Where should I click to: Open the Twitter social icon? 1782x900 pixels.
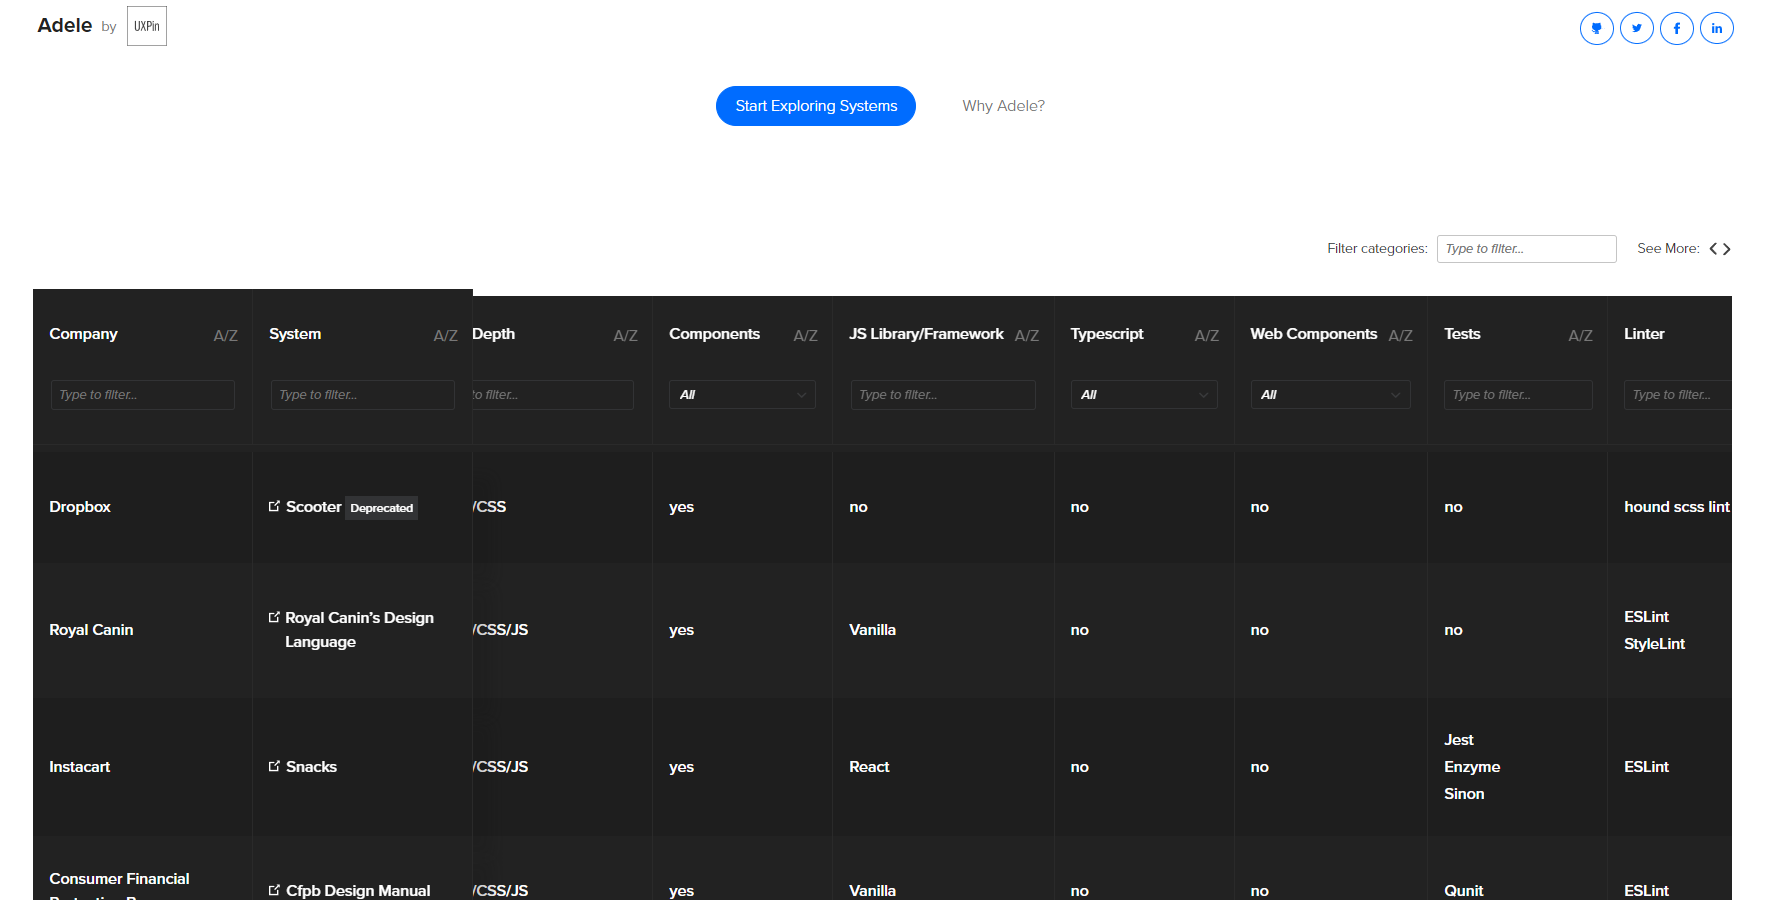pyautogui.click(x=1636, y=28)
